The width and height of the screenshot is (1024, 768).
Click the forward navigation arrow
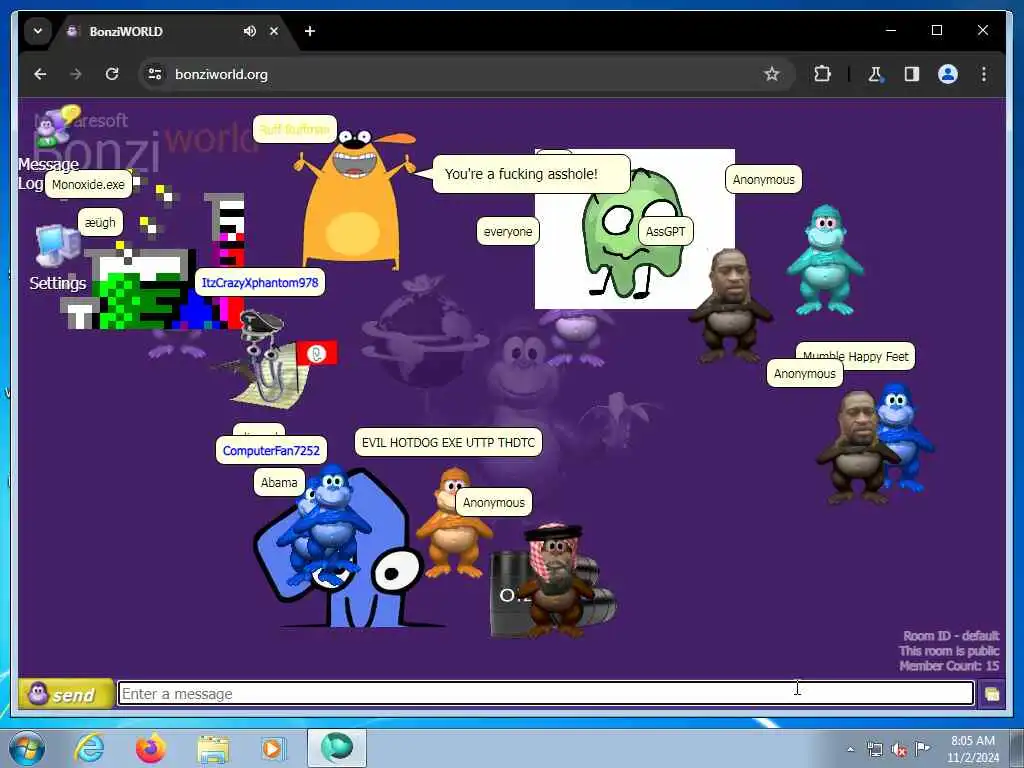tap(76, 74)
